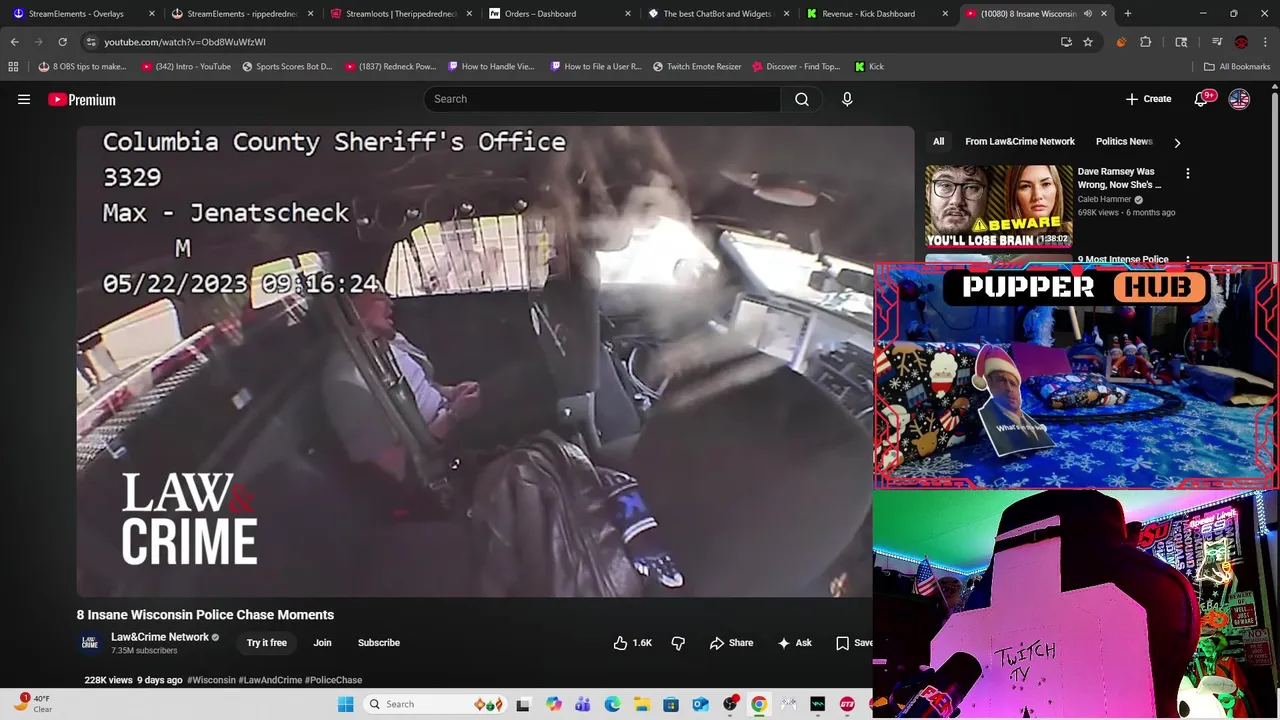Subscribe to Law&Crime Network
The height and width of the screenshot is (720, 1280).
pyautogui.click(x=379, y=643)
